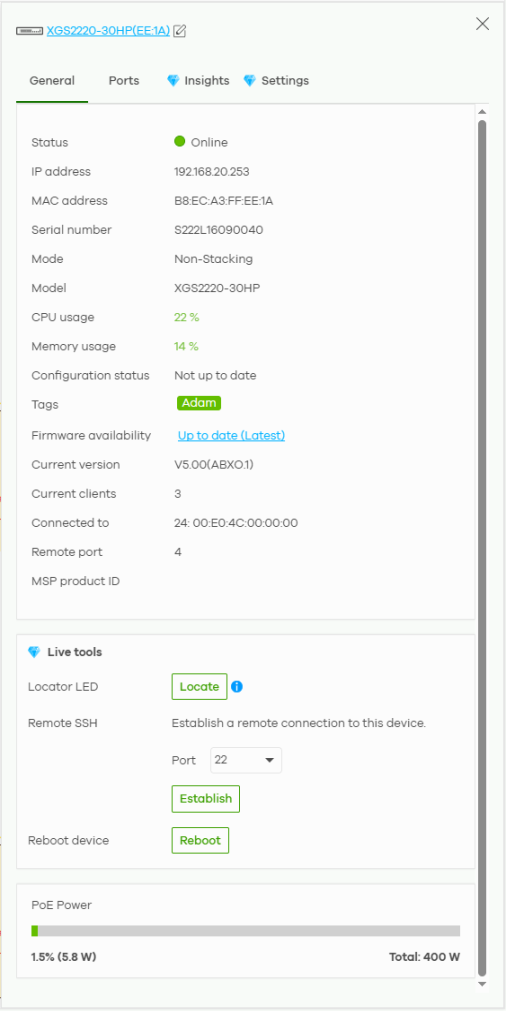This screenshot has width=506, height=1011.
Task: Click the diamond icon beside Live tools
Action: tap(34, 652)
